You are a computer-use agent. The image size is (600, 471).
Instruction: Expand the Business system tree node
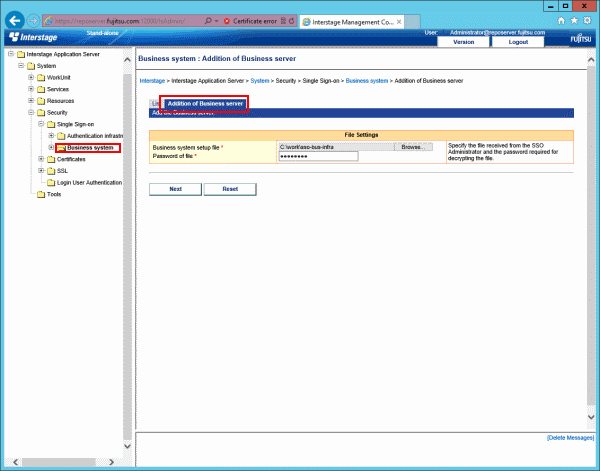[51, 147]
